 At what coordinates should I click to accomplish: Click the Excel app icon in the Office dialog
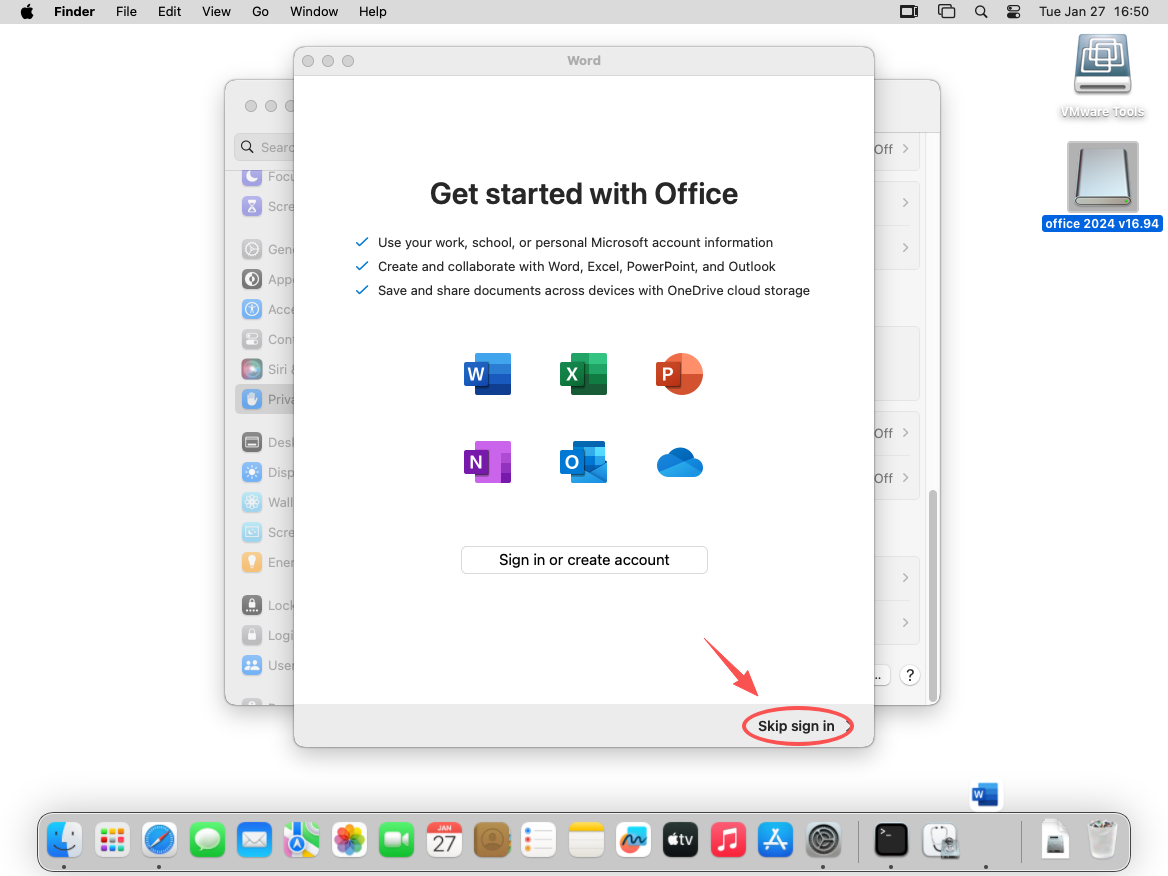point(583,374)
